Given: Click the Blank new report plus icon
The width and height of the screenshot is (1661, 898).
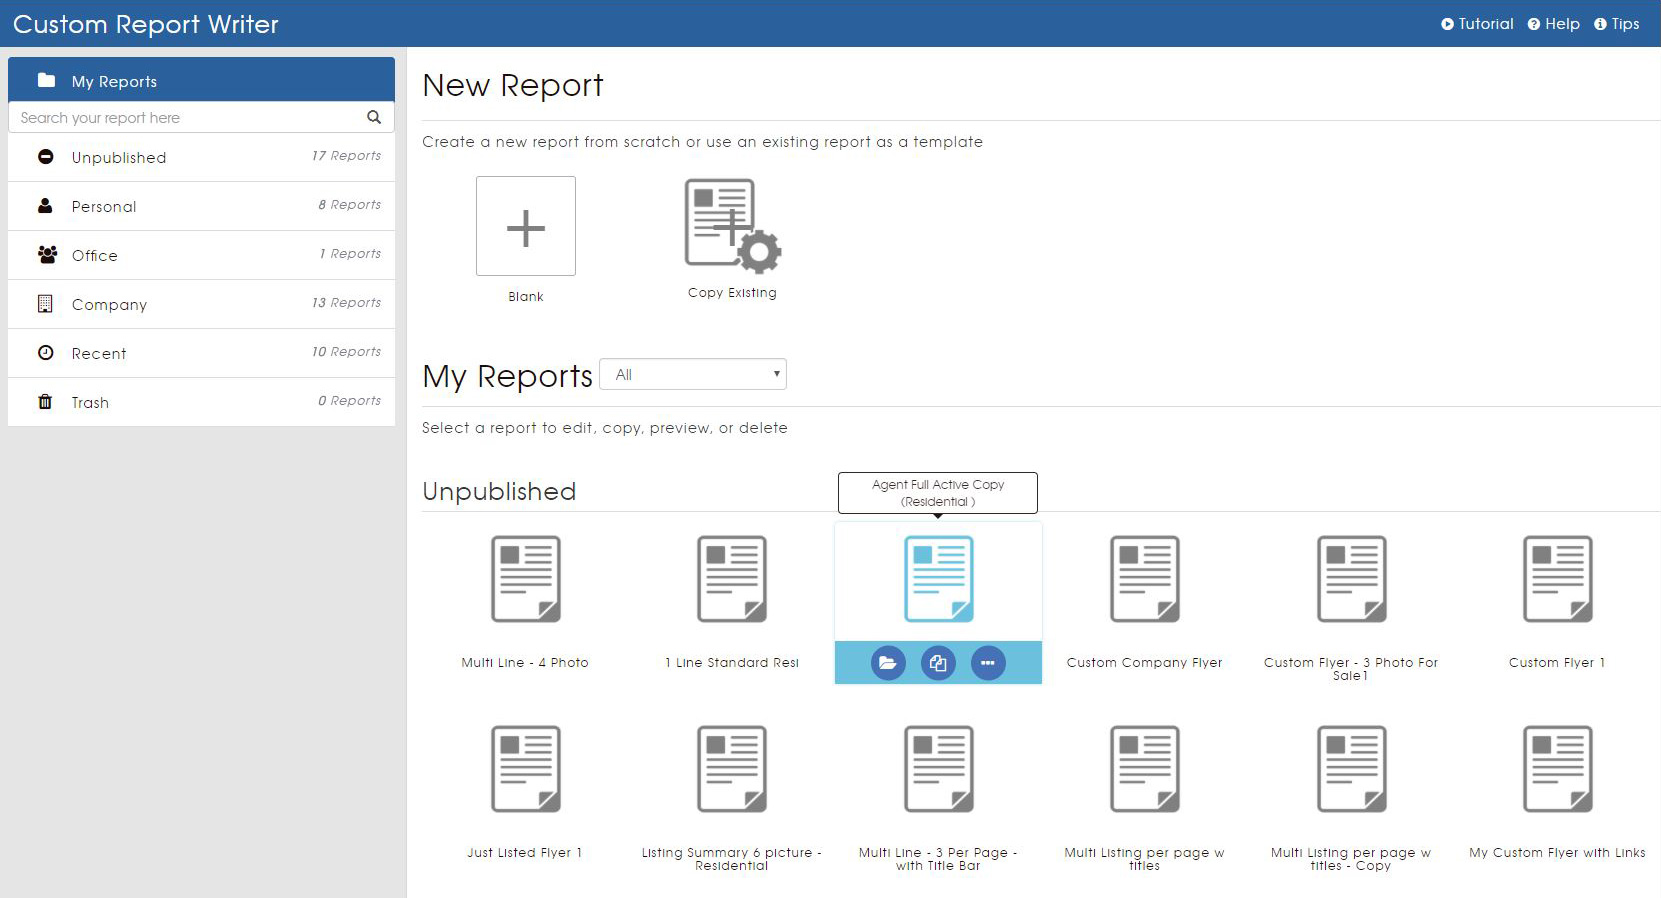Looking at the screenshot, I should [x=525, y=227].
